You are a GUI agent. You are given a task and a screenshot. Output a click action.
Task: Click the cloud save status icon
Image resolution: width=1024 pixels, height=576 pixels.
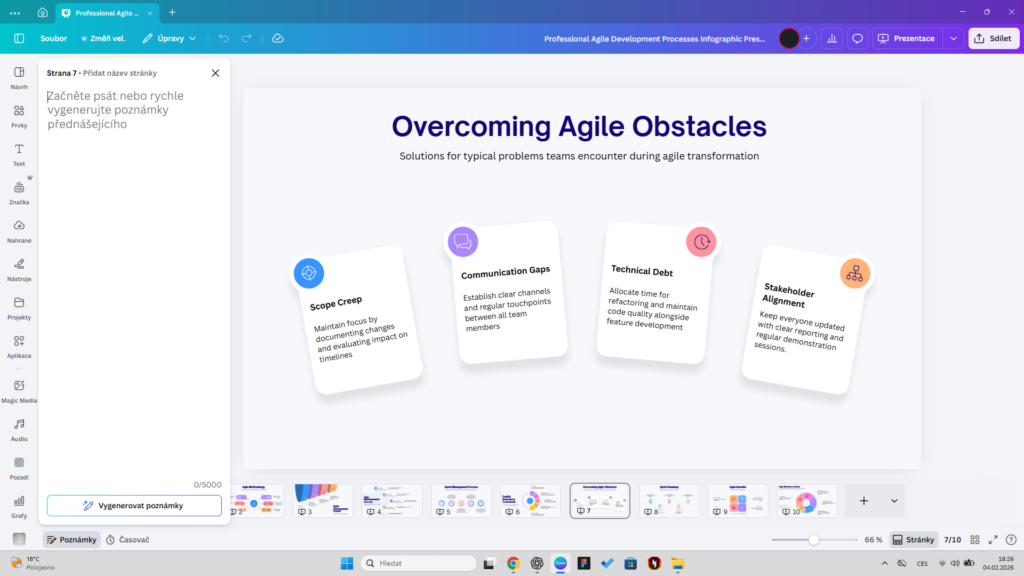[x=278, y=38]
